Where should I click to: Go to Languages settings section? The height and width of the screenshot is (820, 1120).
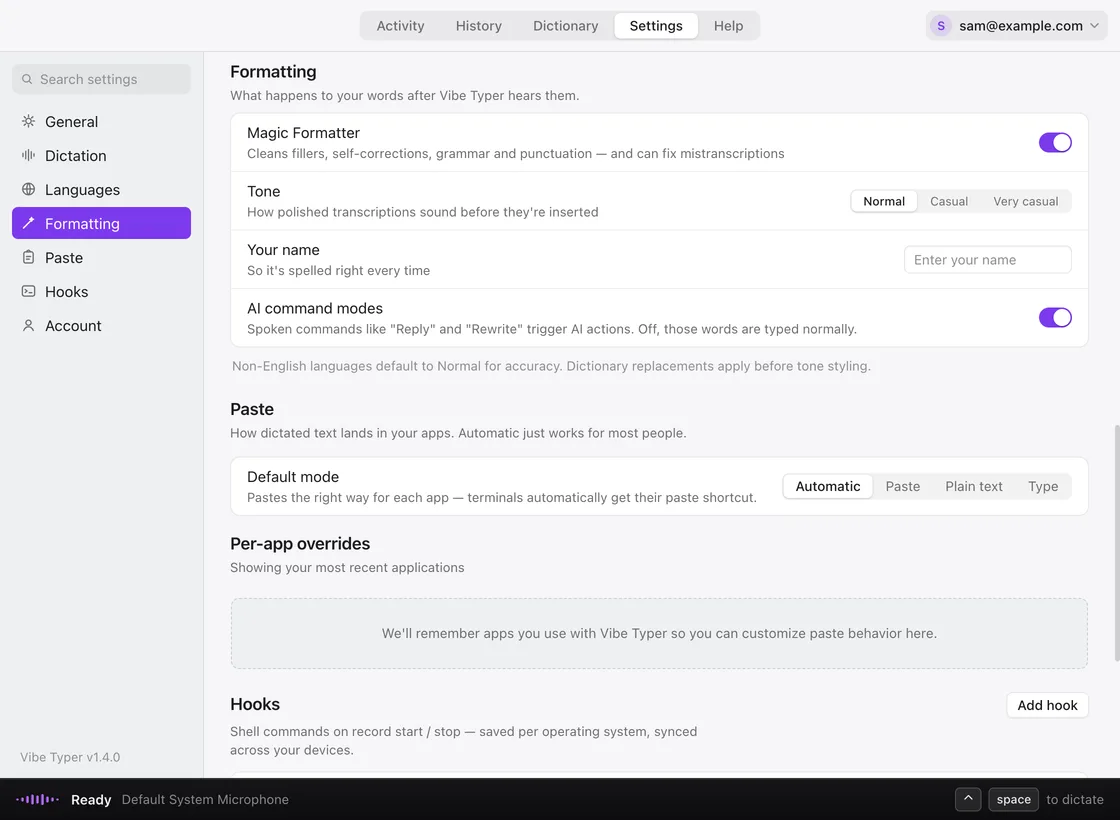(101, 189)
